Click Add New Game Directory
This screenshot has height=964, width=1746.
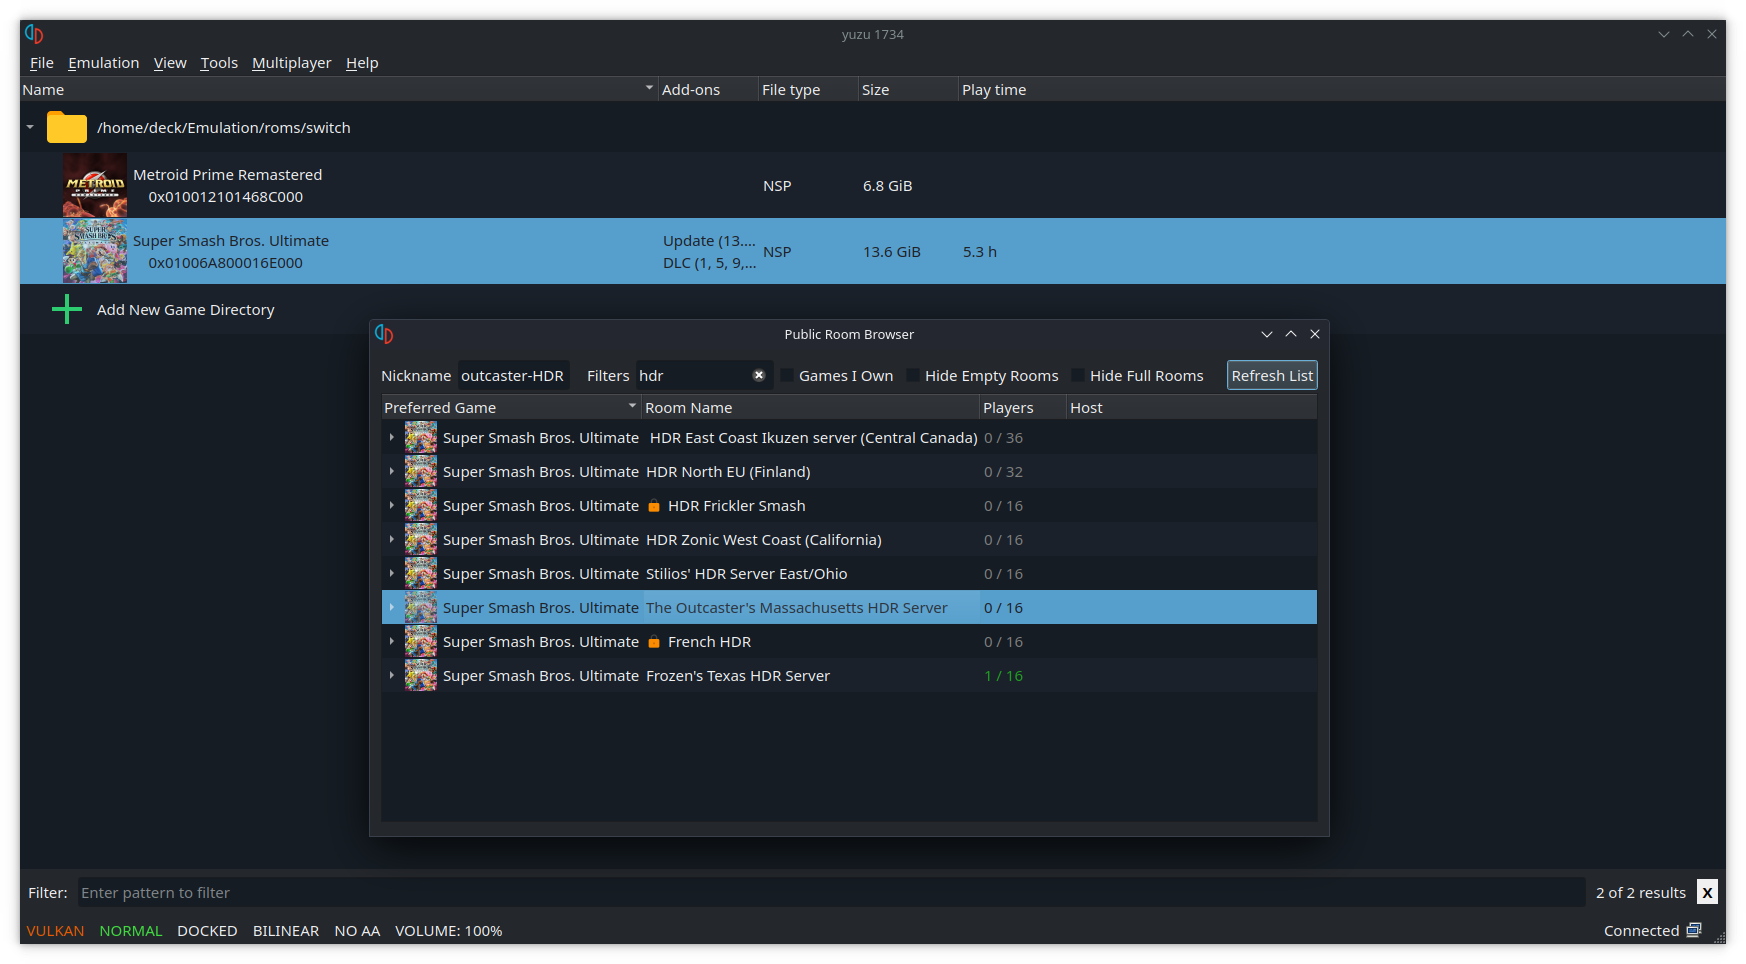(185, 310)
